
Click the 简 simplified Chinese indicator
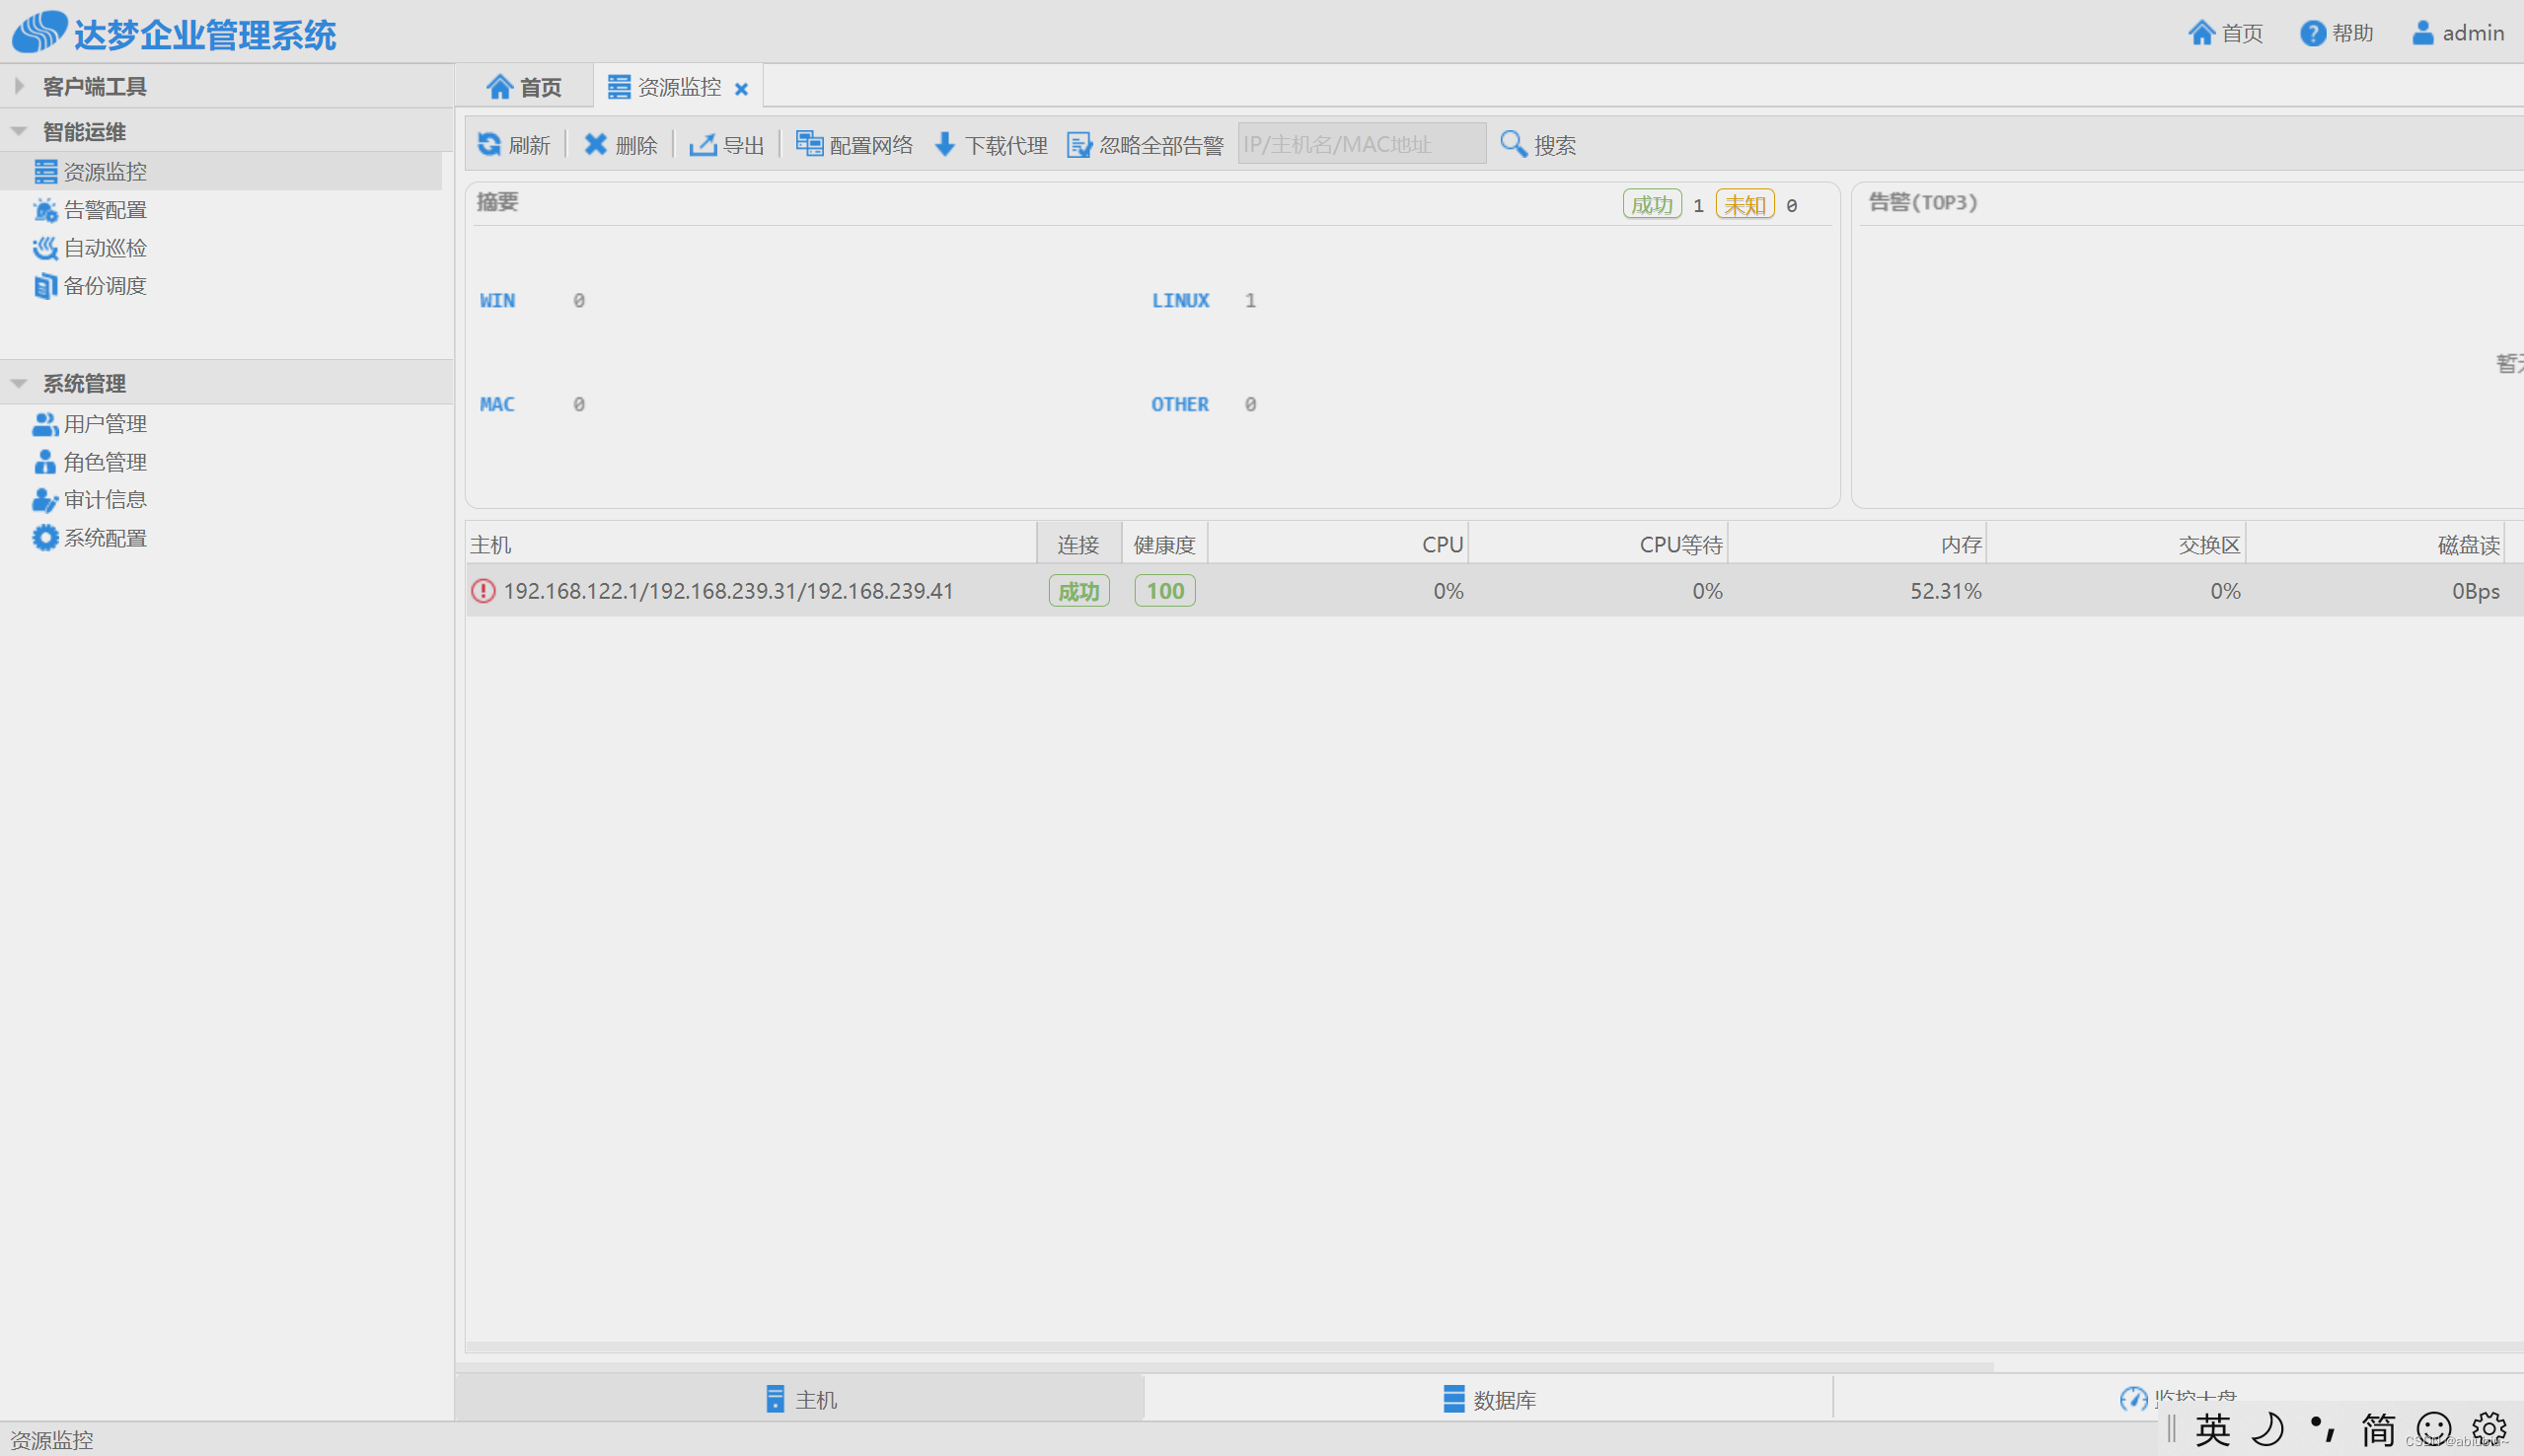point(2379,1429)
